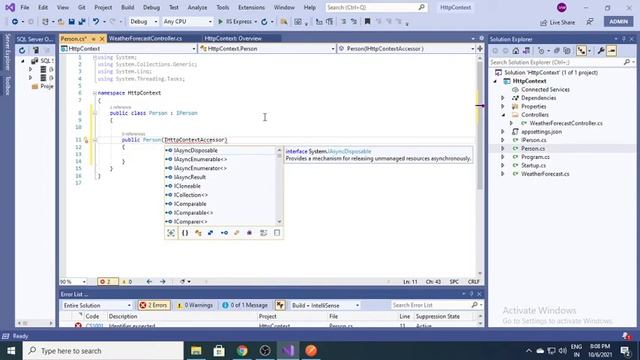Click the Undo toolbar icon
The image size is (640, 360).
tap(96, 22)
